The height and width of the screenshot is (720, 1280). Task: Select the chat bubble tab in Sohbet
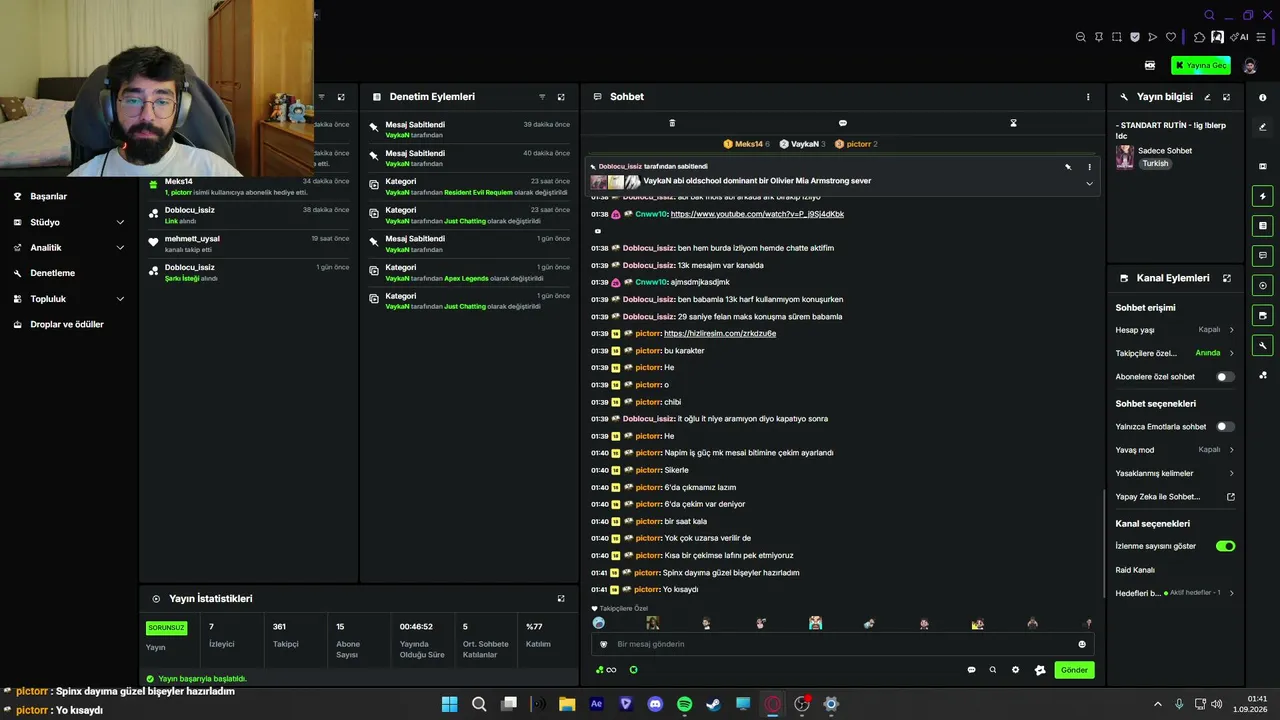843,123
